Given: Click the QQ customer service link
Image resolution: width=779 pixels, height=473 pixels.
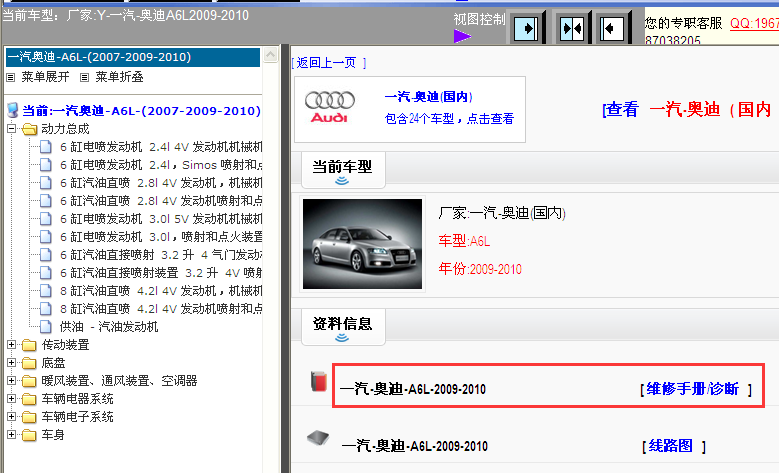Looking at the screenshot, I should point(754,23).
